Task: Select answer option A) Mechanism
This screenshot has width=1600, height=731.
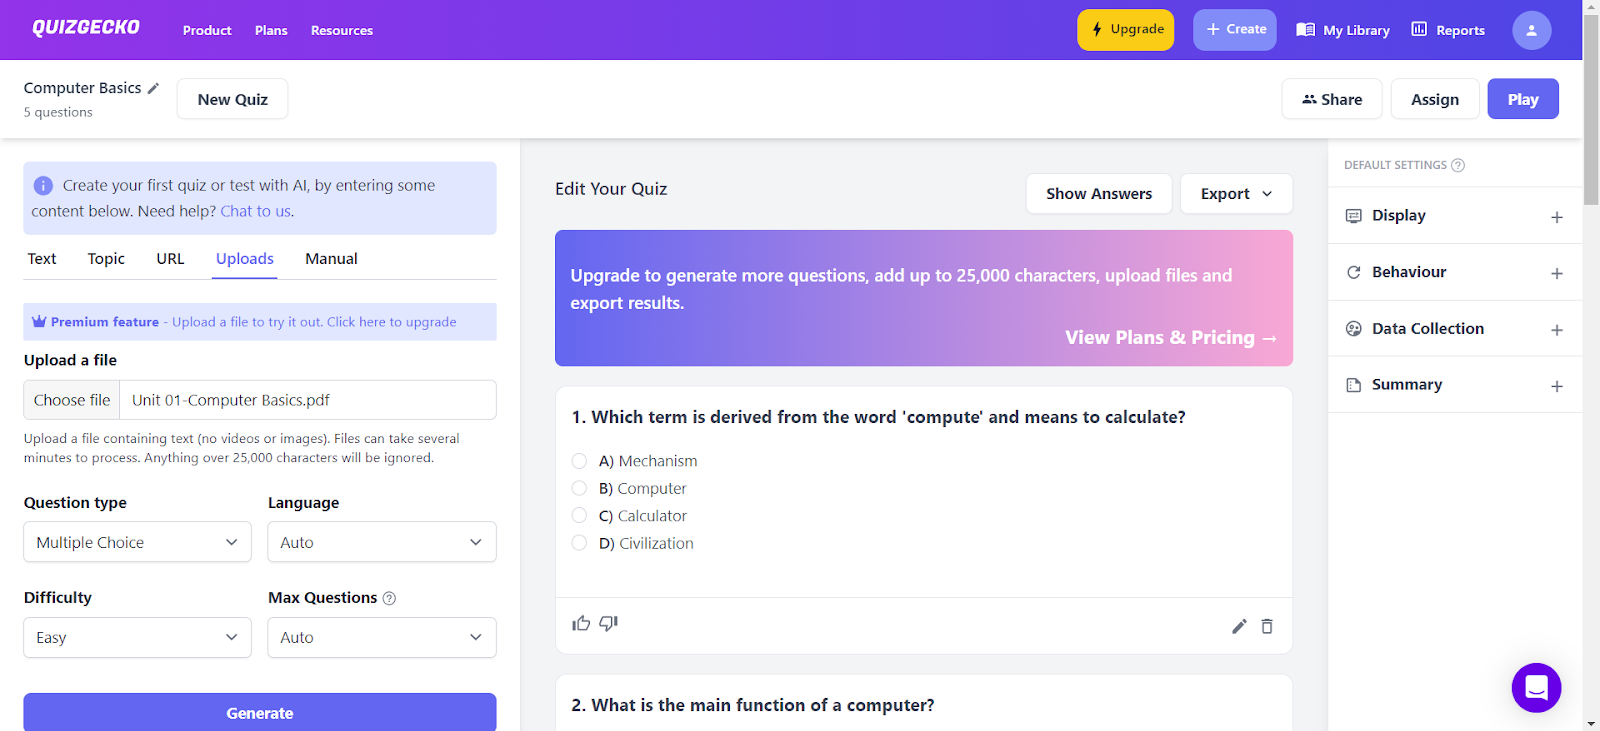Action: click(x=579, y=461)
